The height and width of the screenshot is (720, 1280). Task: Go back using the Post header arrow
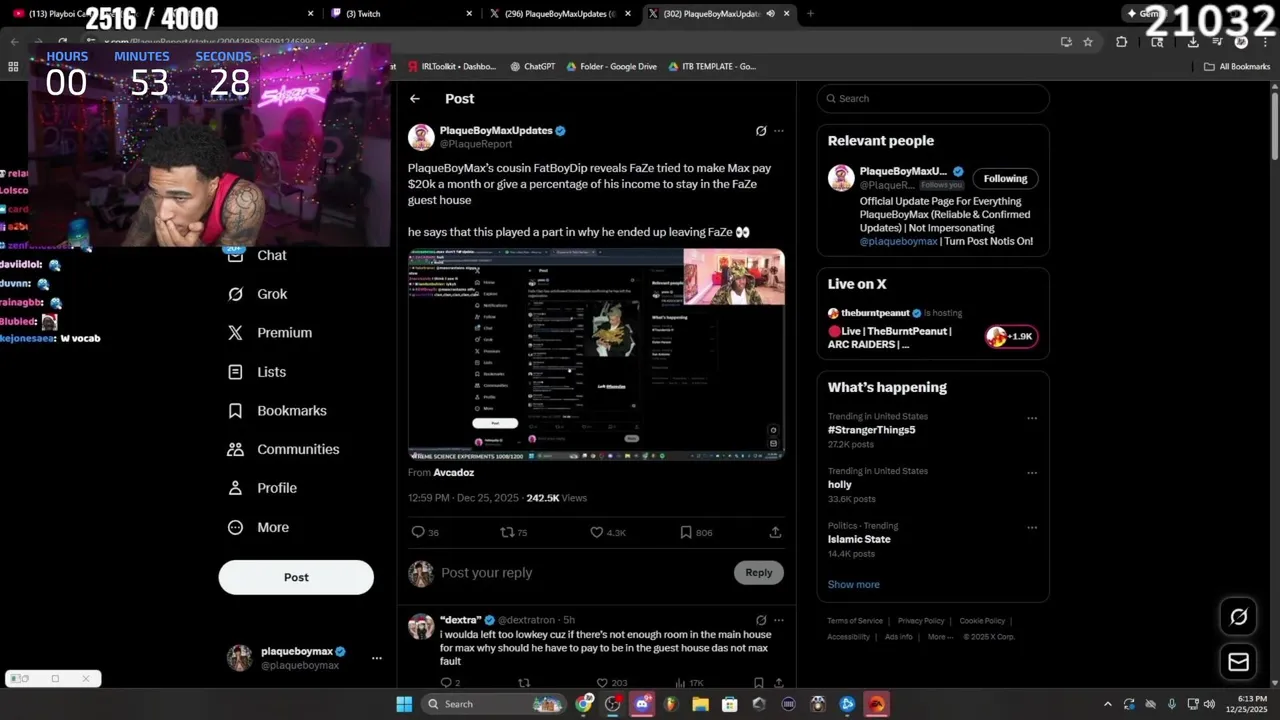pyautogui.click(x=415, y=98)
